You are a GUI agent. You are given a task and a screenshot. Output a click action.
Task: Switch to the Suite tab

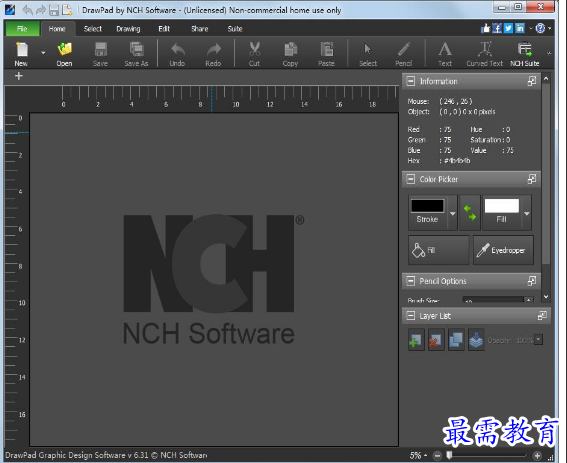click(x=235, y=29)
